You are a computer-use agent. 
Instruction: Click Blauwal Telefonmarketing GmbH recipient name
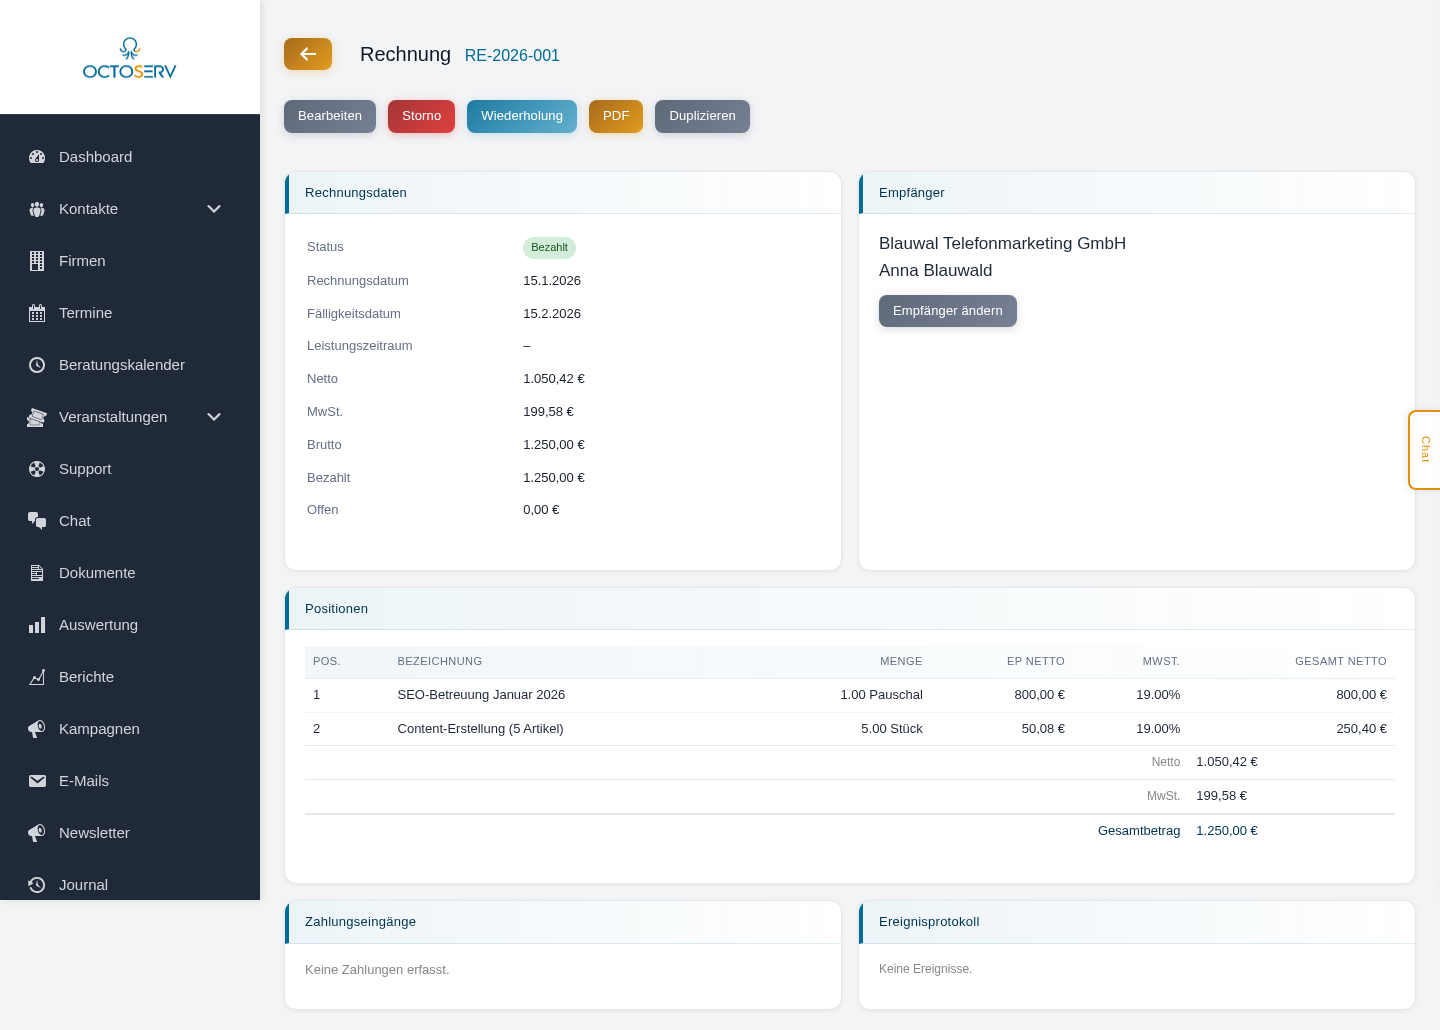[1002, 244]
